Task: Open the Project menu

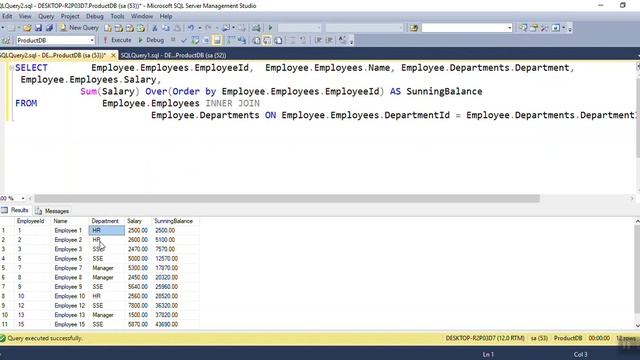Action: [70, 16]
